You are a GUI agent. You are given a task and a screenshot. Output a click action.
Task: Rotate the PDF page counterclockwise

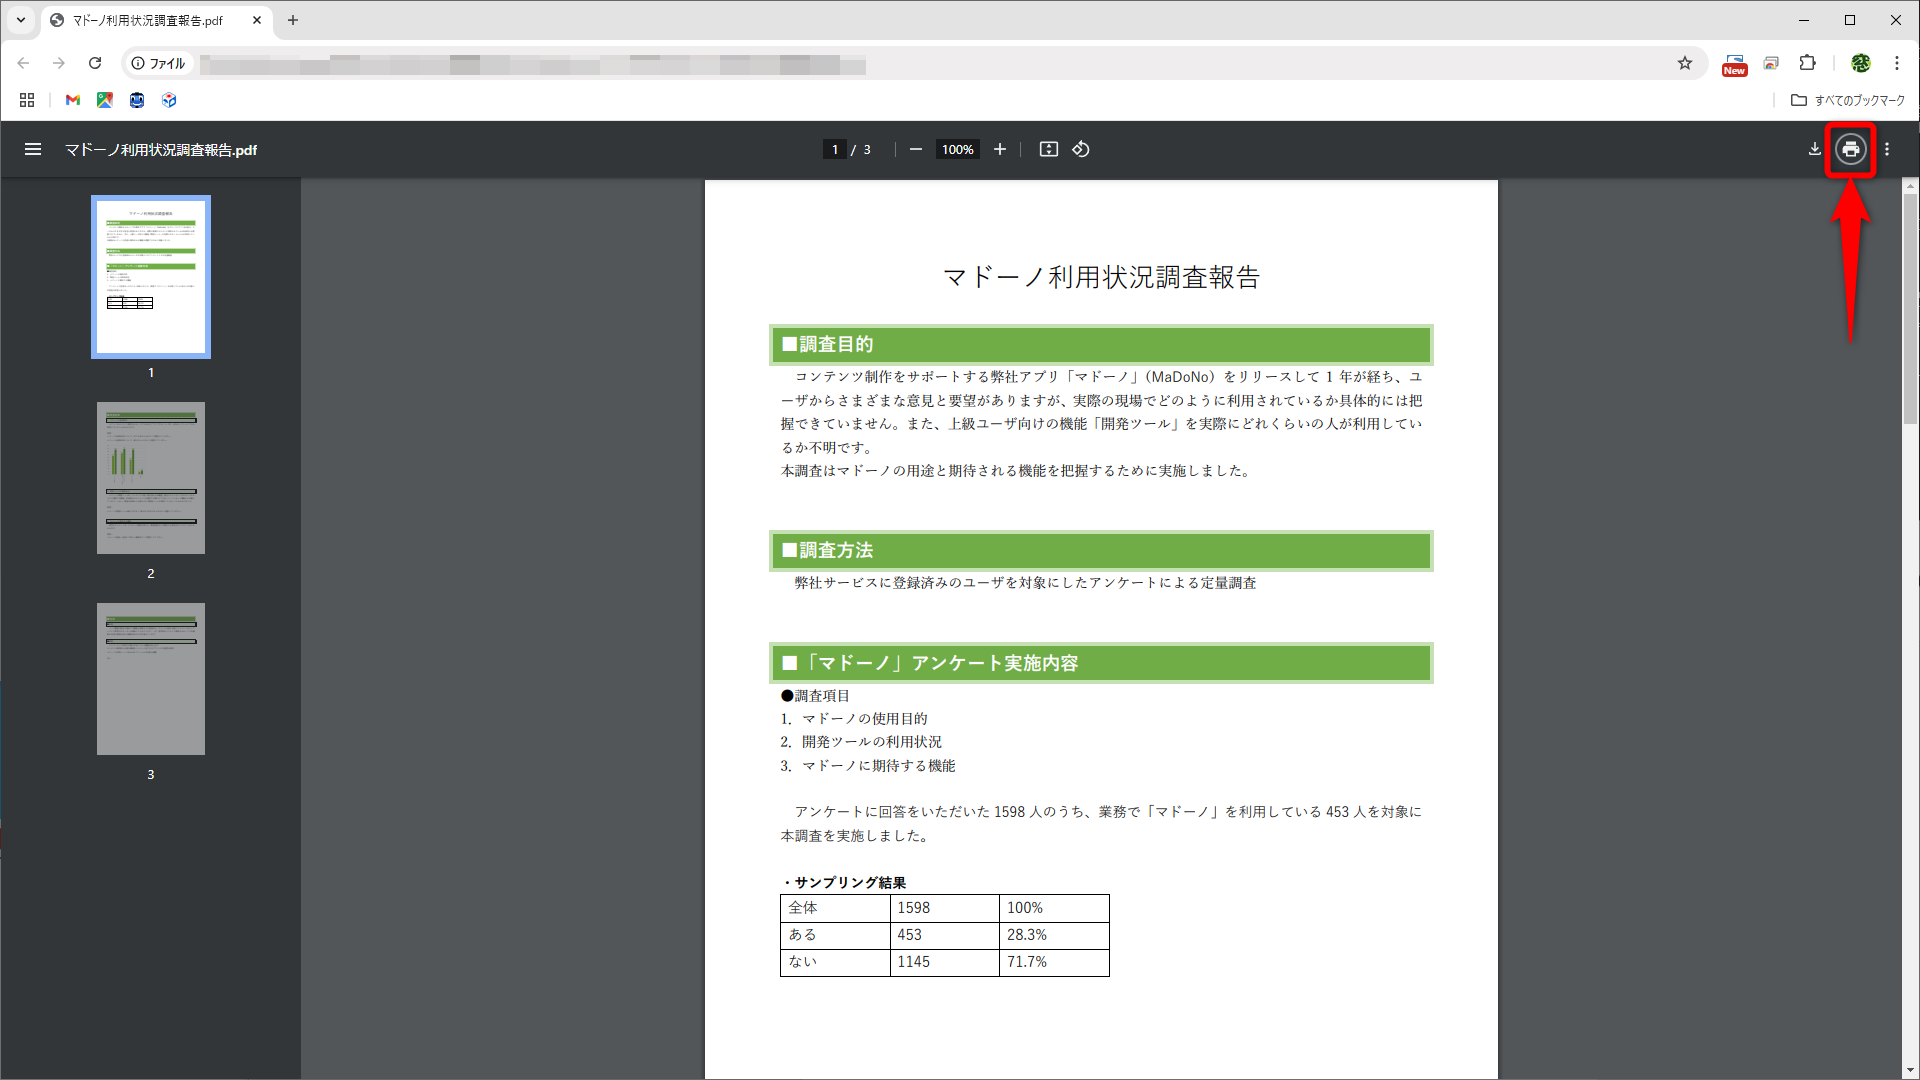pos(1081,149)
